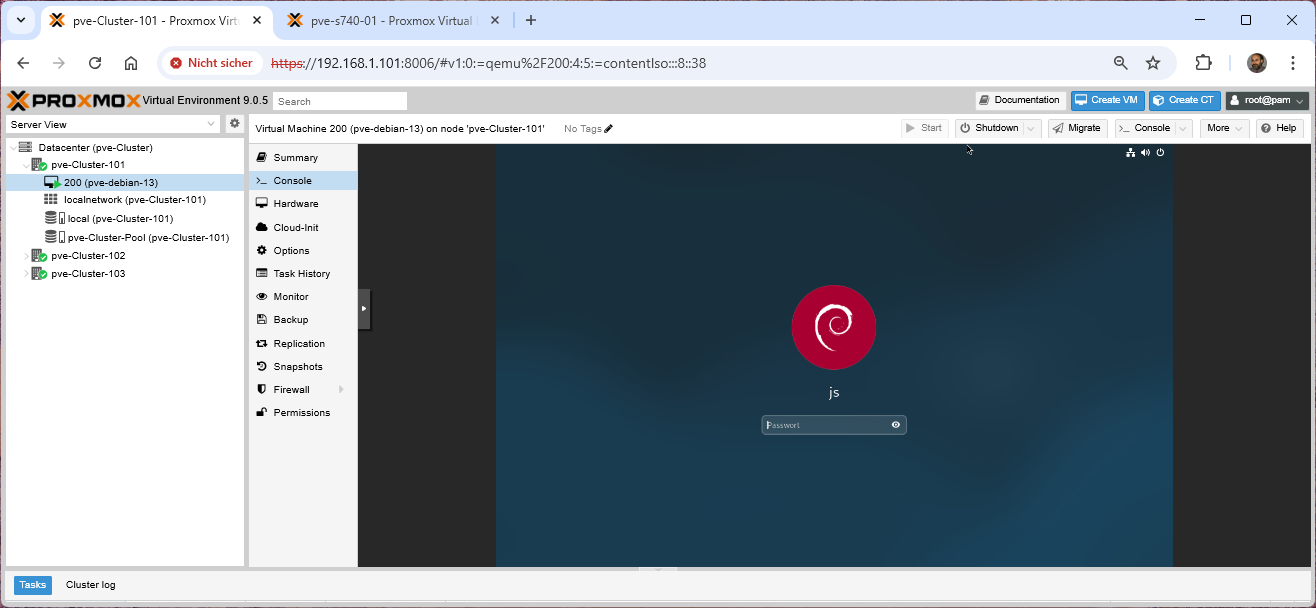The image size is (1316, 608).
Task: Click the Create VM button
Action: click(1106, 100)
